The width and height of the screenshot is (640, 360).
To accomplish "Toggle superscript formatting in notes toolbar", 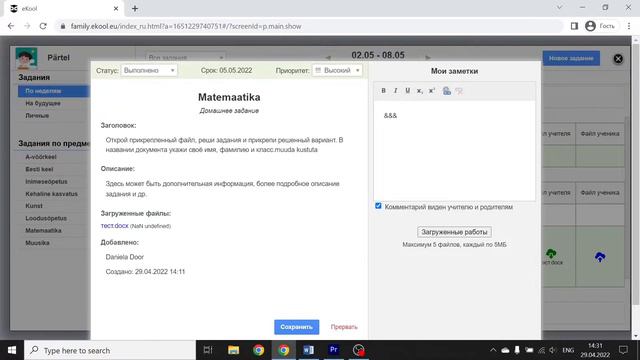I will (x=431, y=91).
